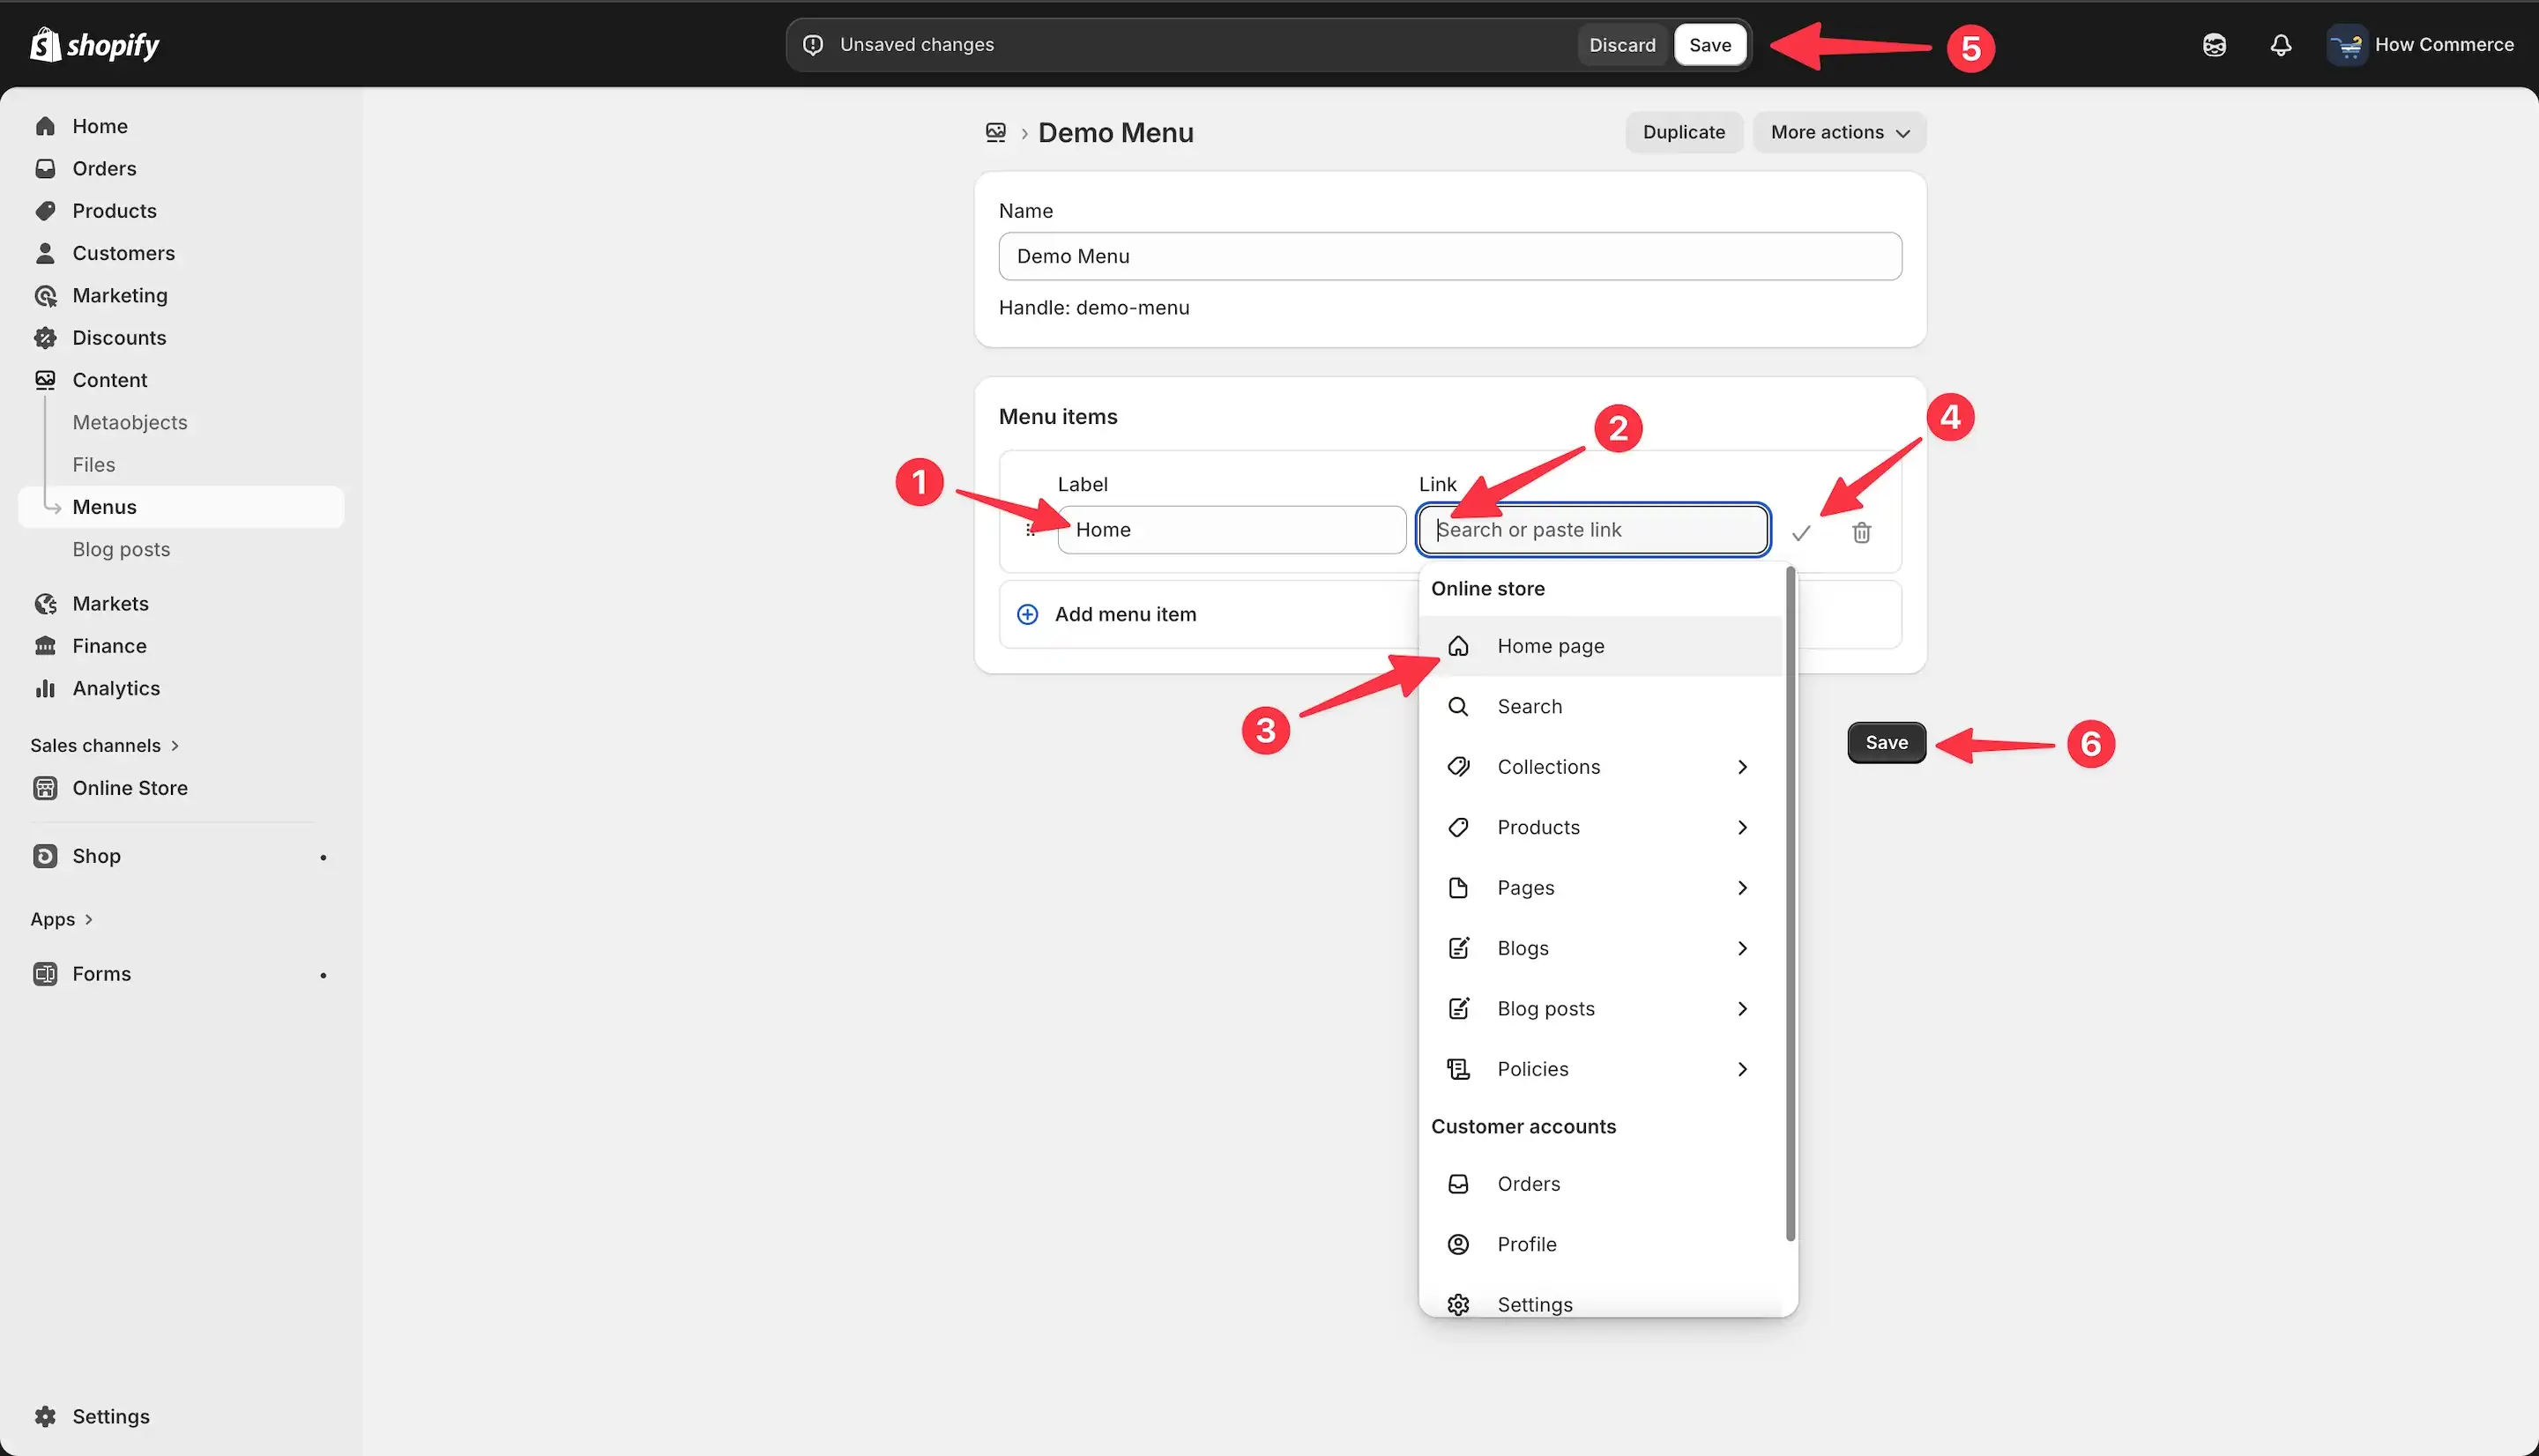Viewport: 2539px width, 1456px height.
Task: Expand the Products submenu chevron
Action: click(1742, 828)
